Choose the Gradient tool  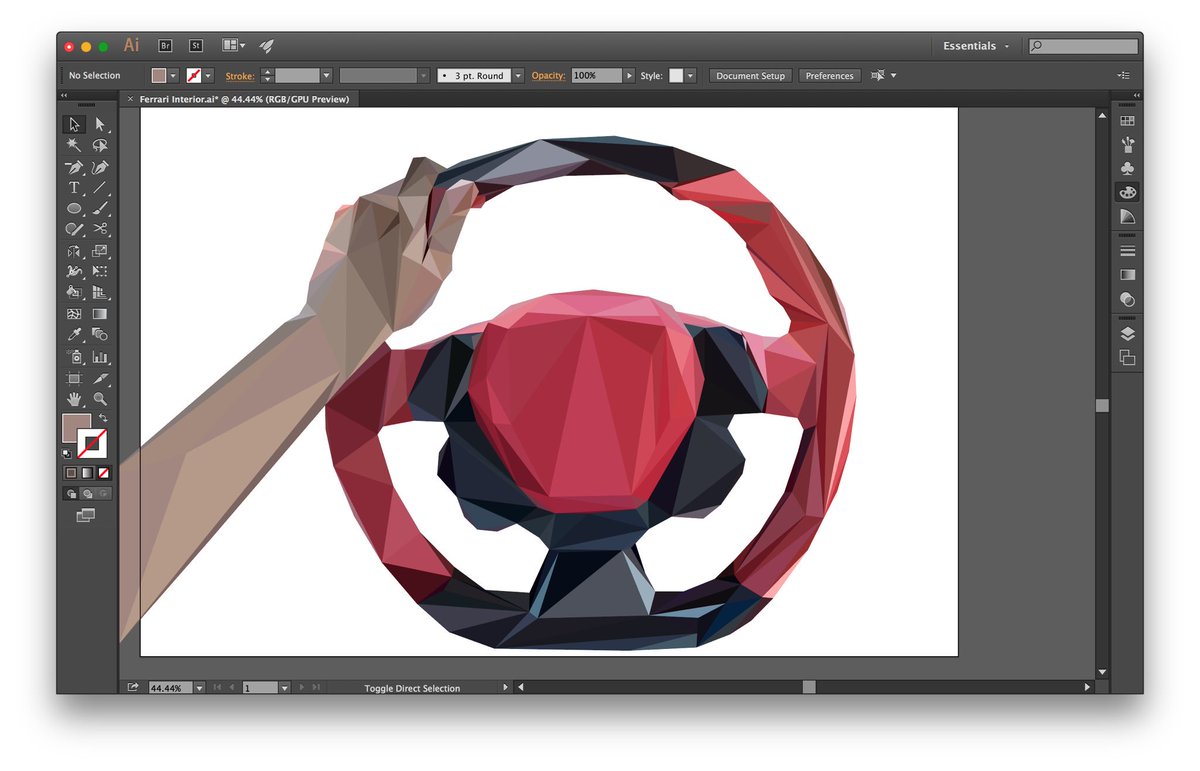[100, 314]
